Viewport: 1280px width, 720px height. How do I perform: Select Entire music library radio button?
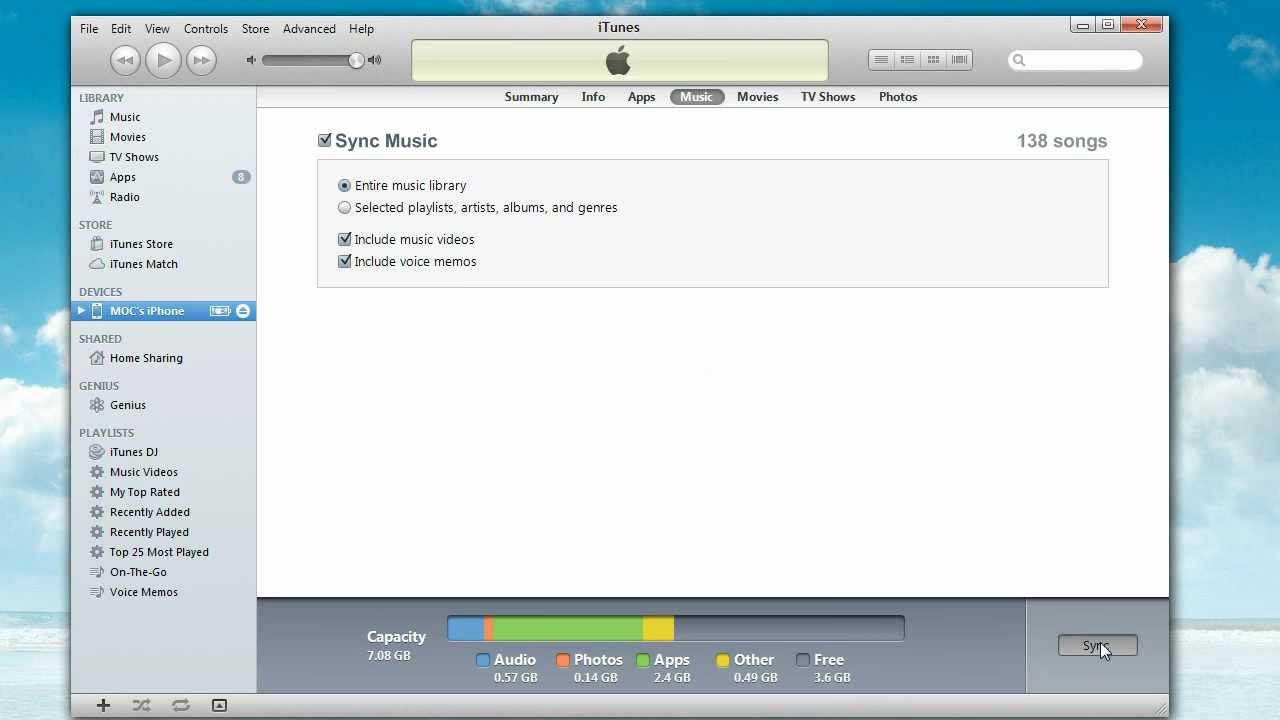344,186
